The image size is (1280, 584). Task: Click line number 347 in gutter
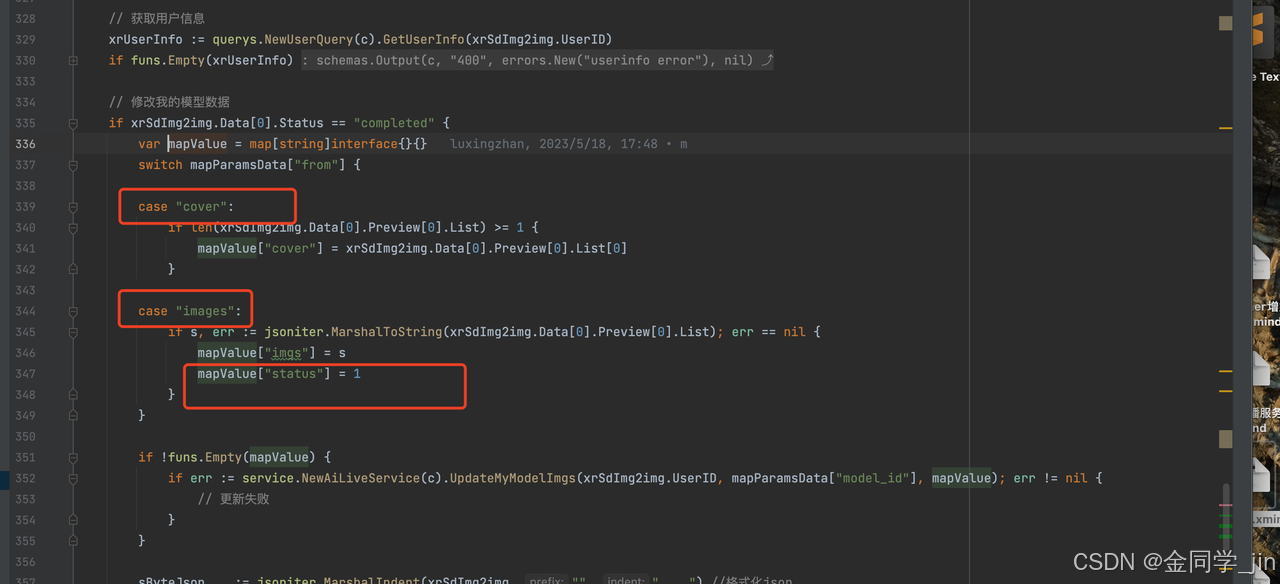(x=25, y=374)
